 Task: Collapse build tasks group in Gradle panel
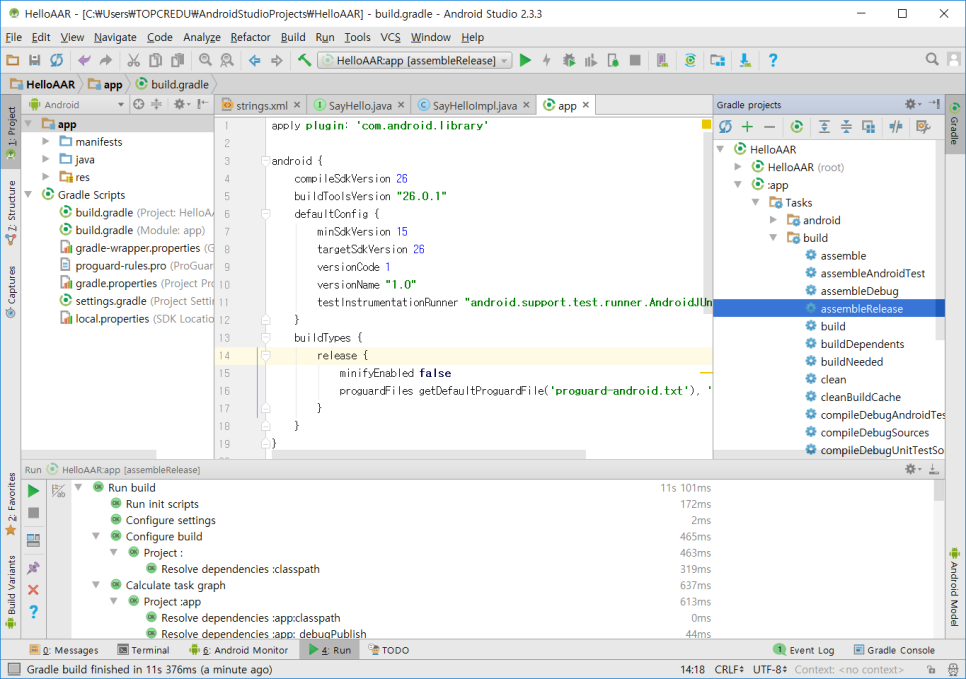click(x=774, y=237)
